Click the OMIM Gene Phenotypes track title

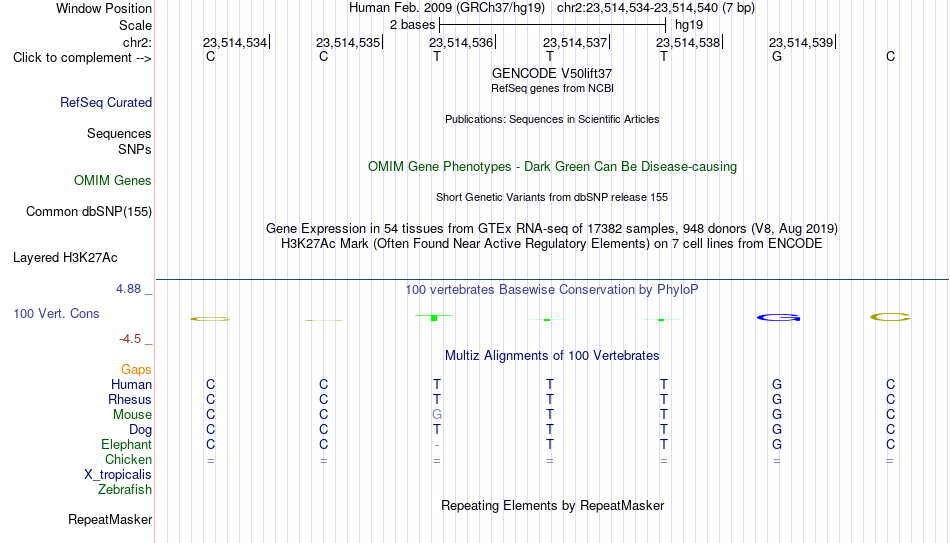click(552, 167)
